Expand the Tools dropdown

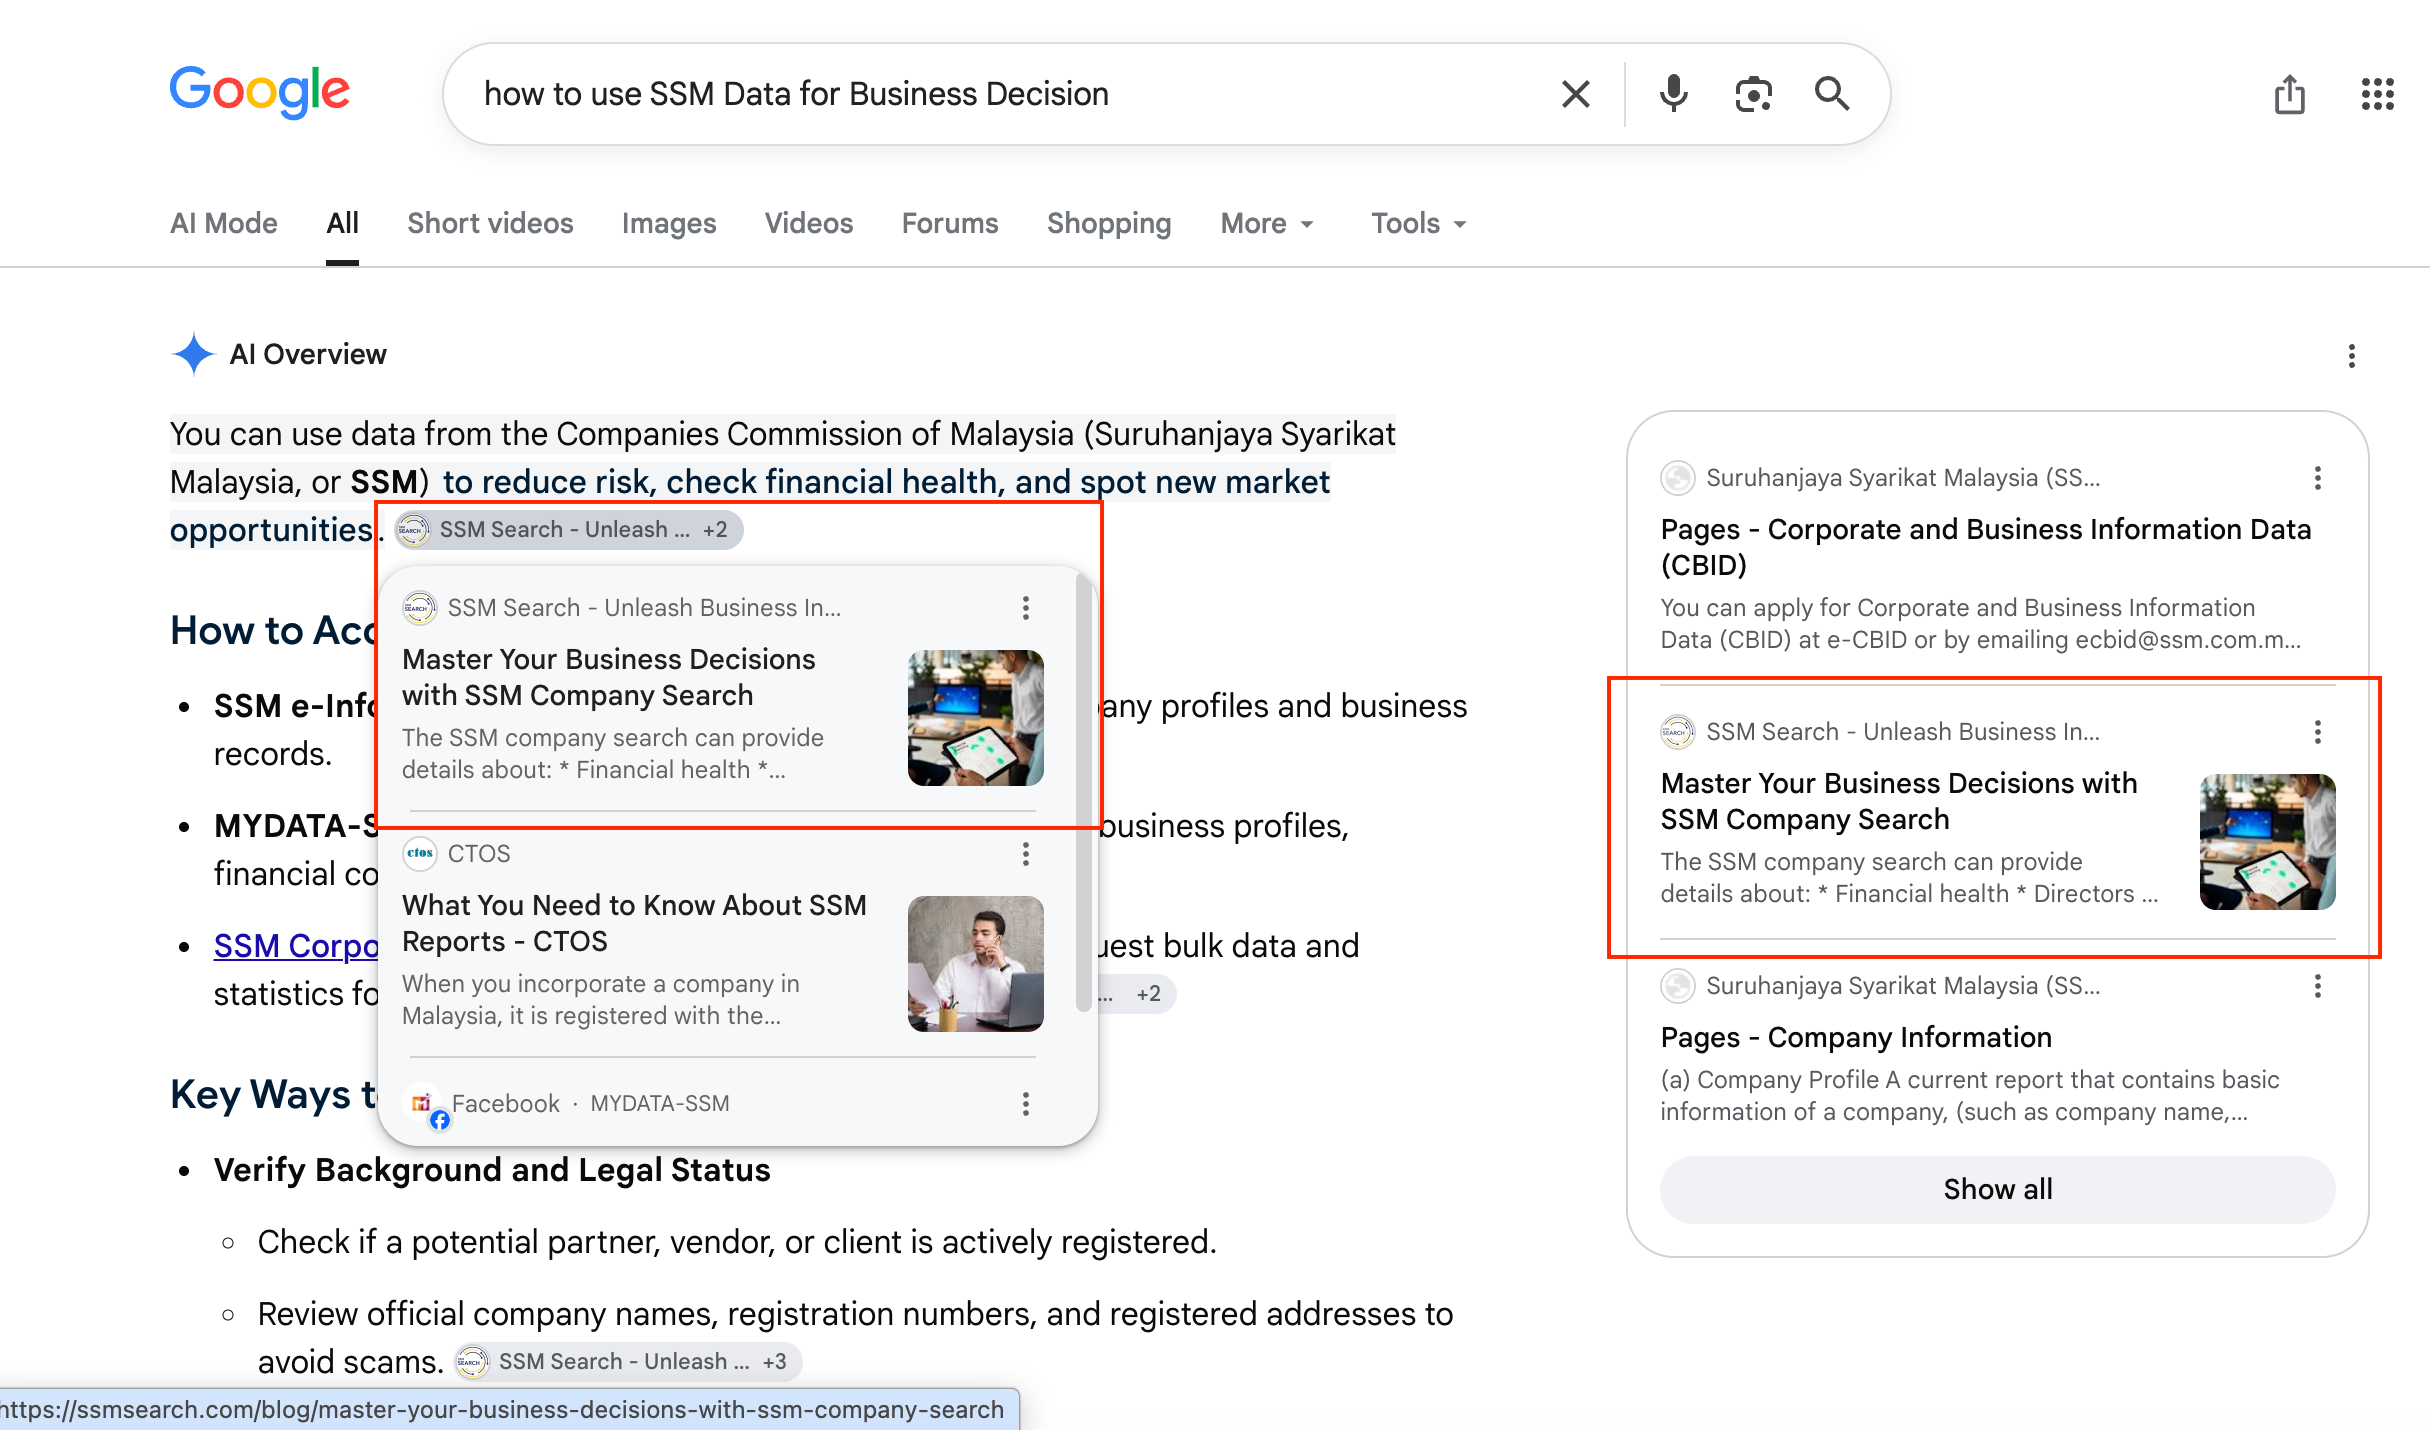(1419, 223)
